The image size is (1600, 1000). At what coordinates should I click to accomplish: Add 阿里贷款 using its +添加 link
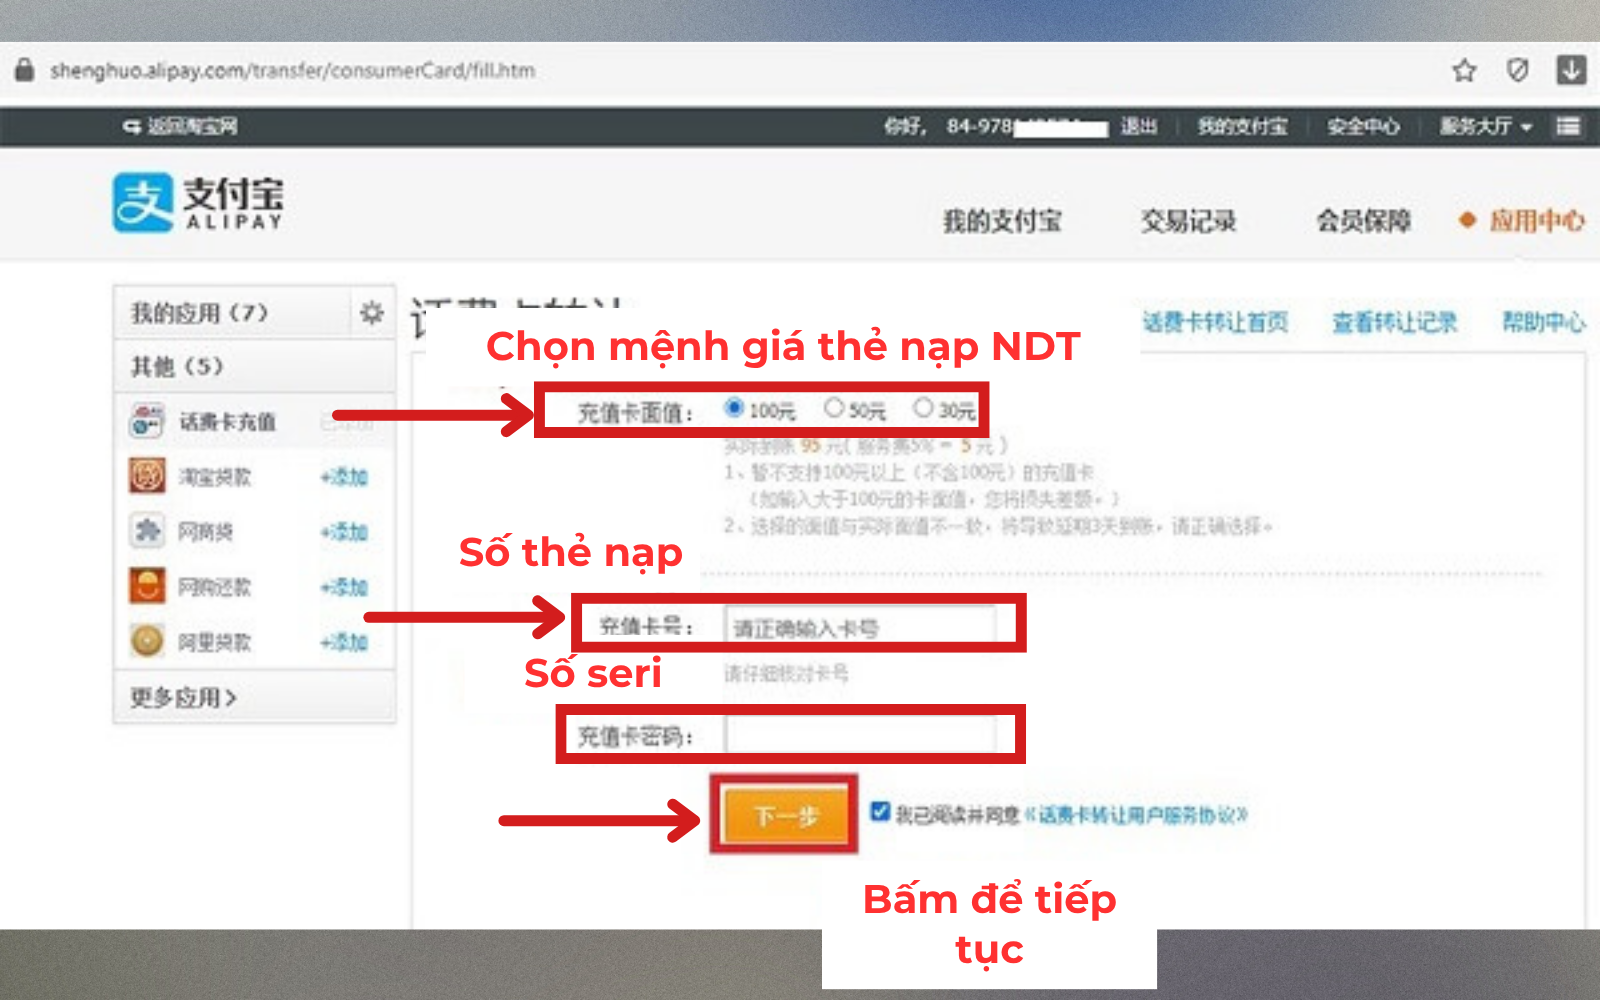tap(344, 642)
